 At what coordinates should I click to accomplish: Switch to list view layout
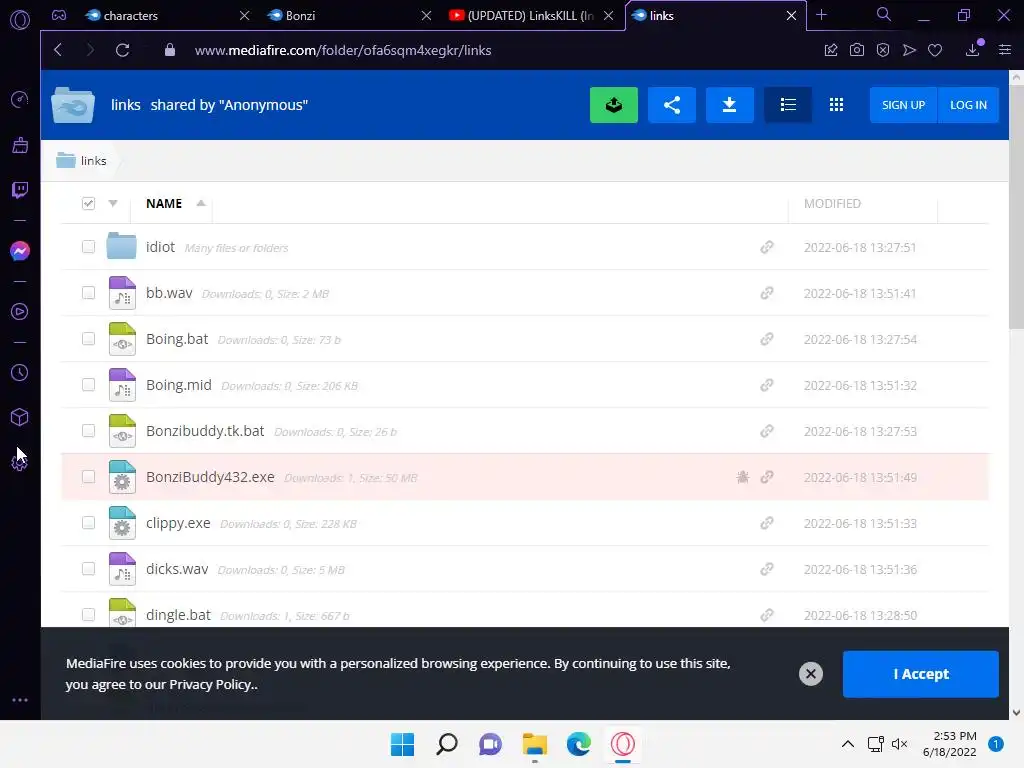point(788,104)
